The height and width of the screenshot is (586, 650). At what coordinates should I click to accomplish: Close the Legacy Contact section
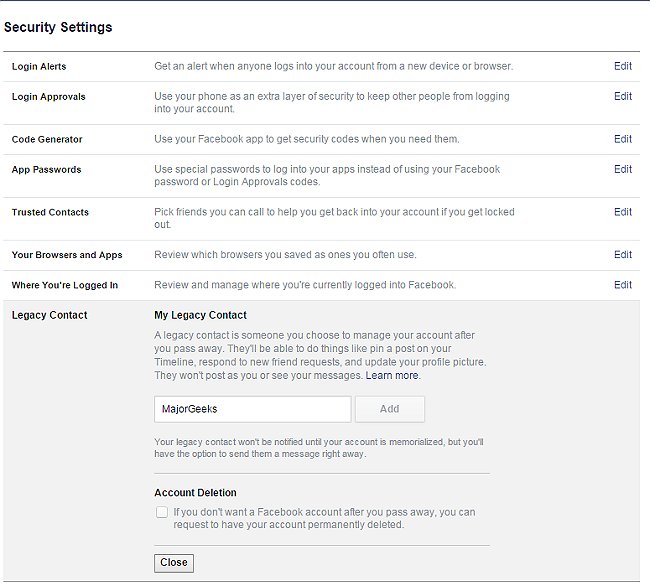tap(174, 563)
